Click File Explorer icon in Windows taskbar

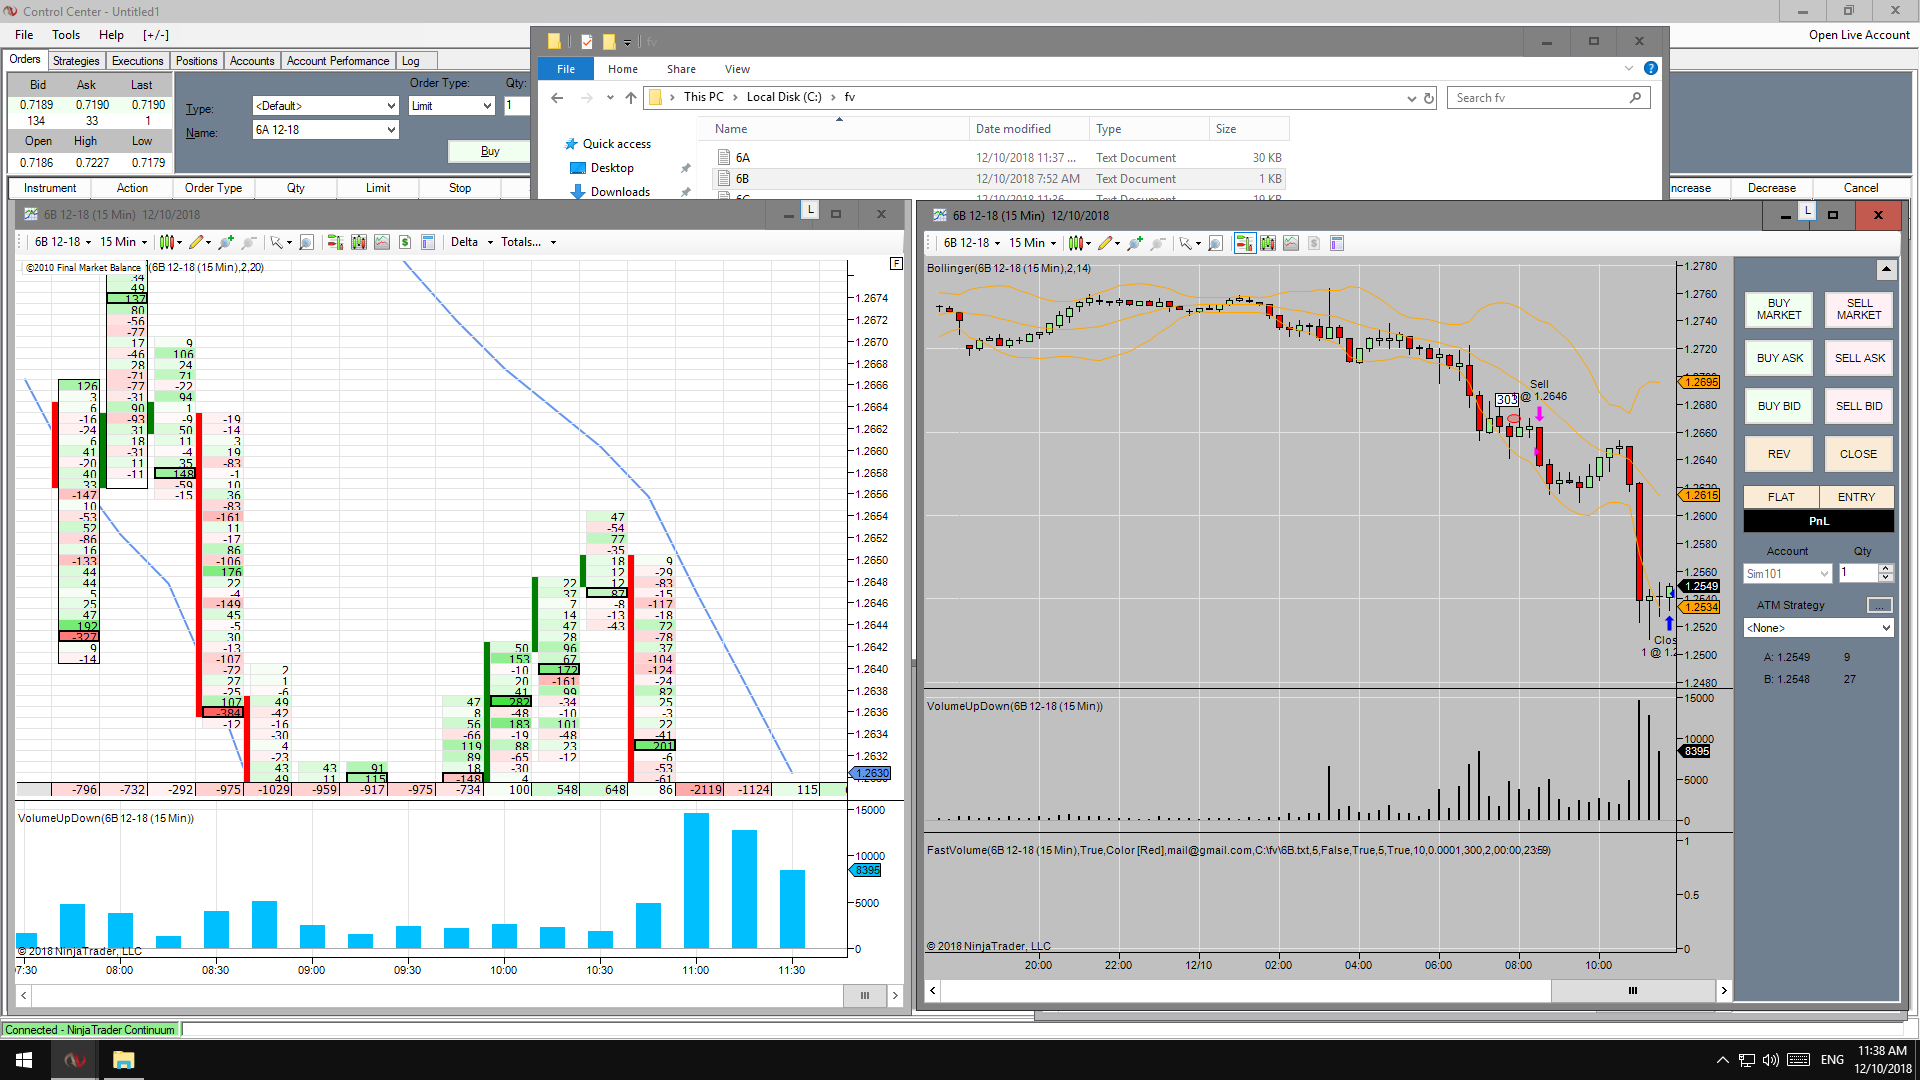(123, 1060)
